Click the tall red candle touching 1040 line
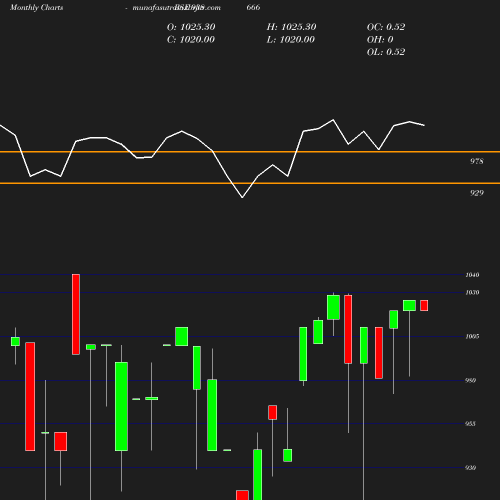The height and width of the screenshot is (500, 500). pyautogui.click(x=76, y=314)
